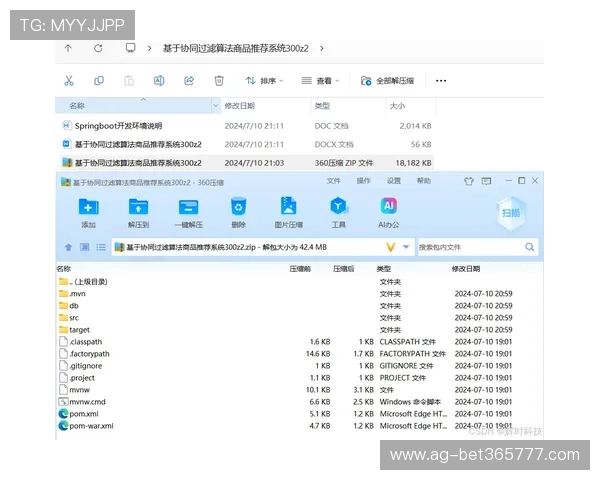600x480 pixels.
Task: Select the target folder
Action: (74, 330)
